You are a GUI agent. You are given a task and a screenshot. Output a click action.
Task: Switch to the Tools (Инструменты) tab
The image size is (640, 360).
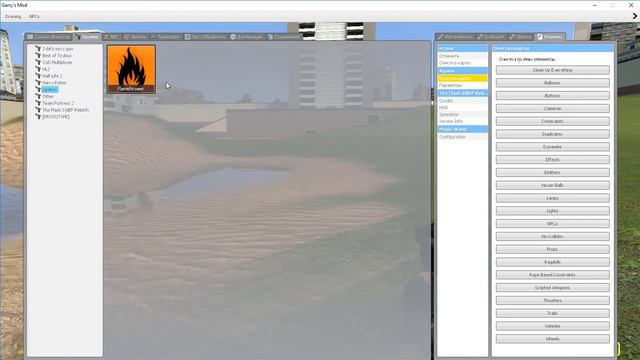(x=455, y=37)
